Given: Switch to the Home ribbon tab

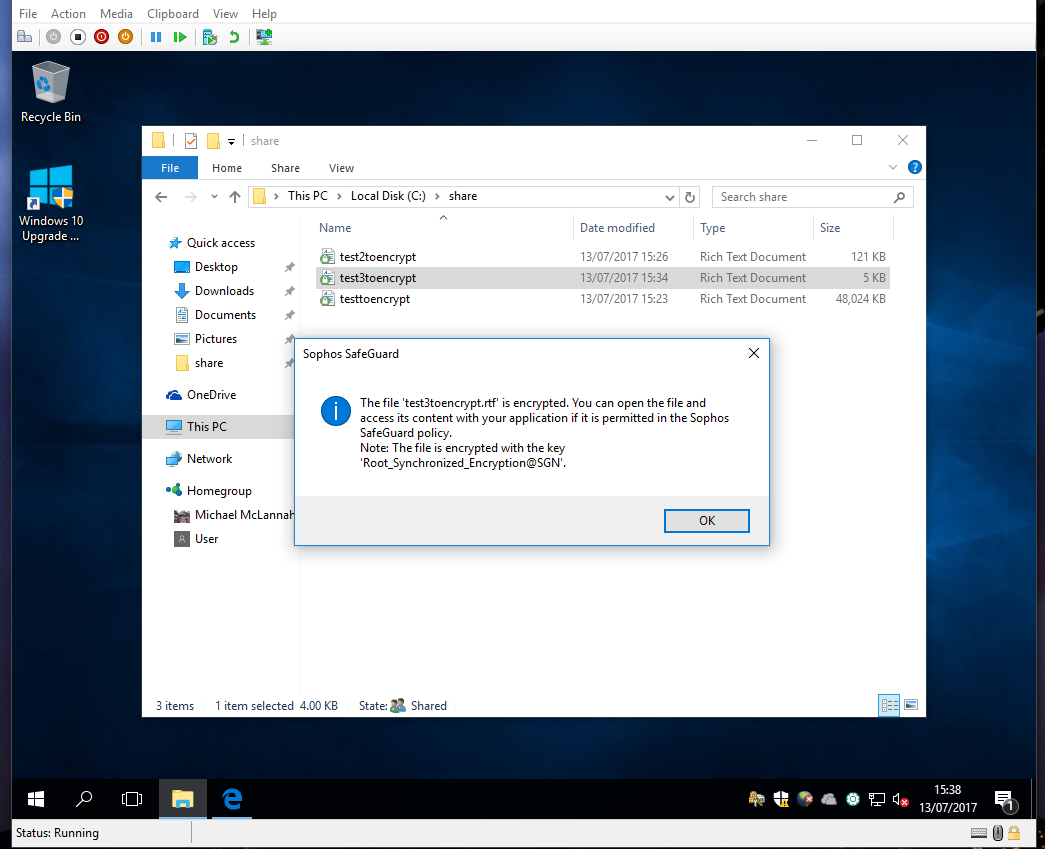Looking at the screenshot, I should 227,168.
